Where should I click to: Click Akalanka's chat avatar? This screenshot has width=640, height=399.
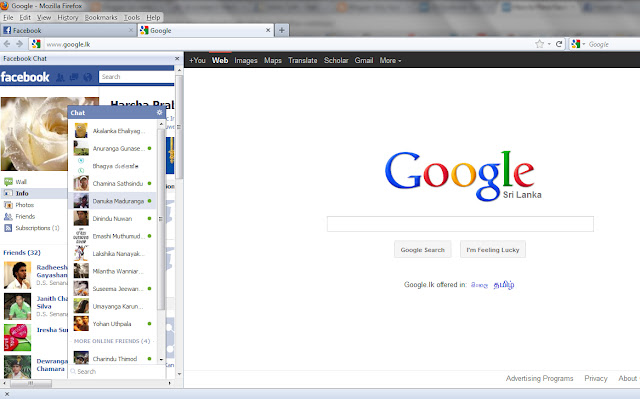pos(81,131)
